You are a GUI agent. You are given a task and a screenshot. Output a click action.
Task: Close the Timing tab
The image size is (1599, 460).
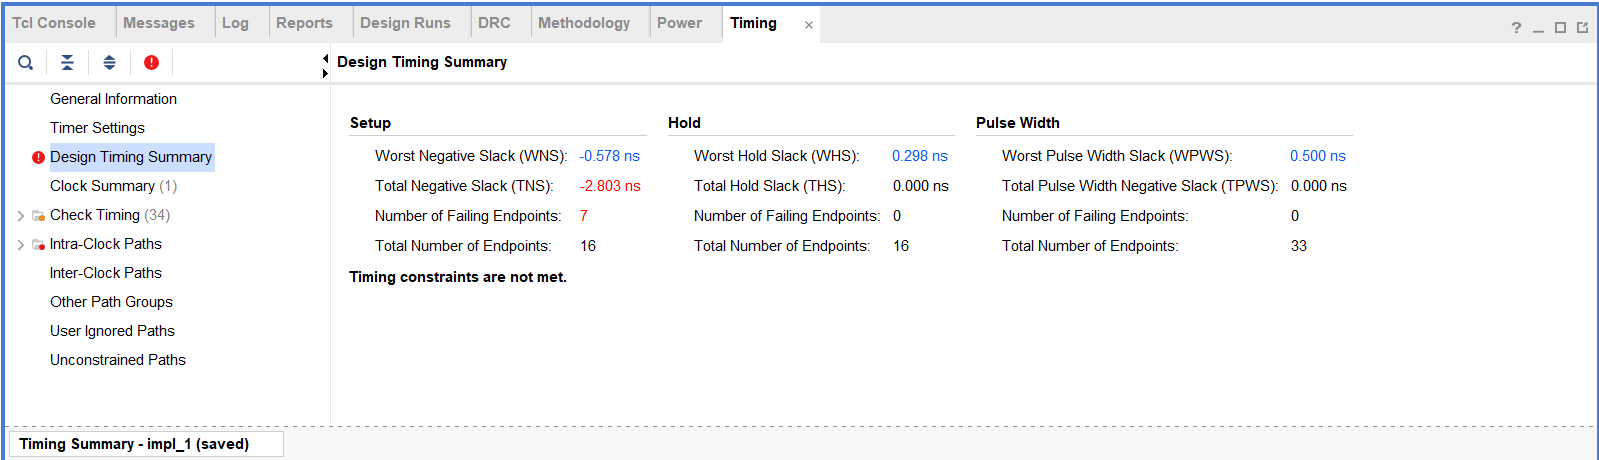click(809, 25)
